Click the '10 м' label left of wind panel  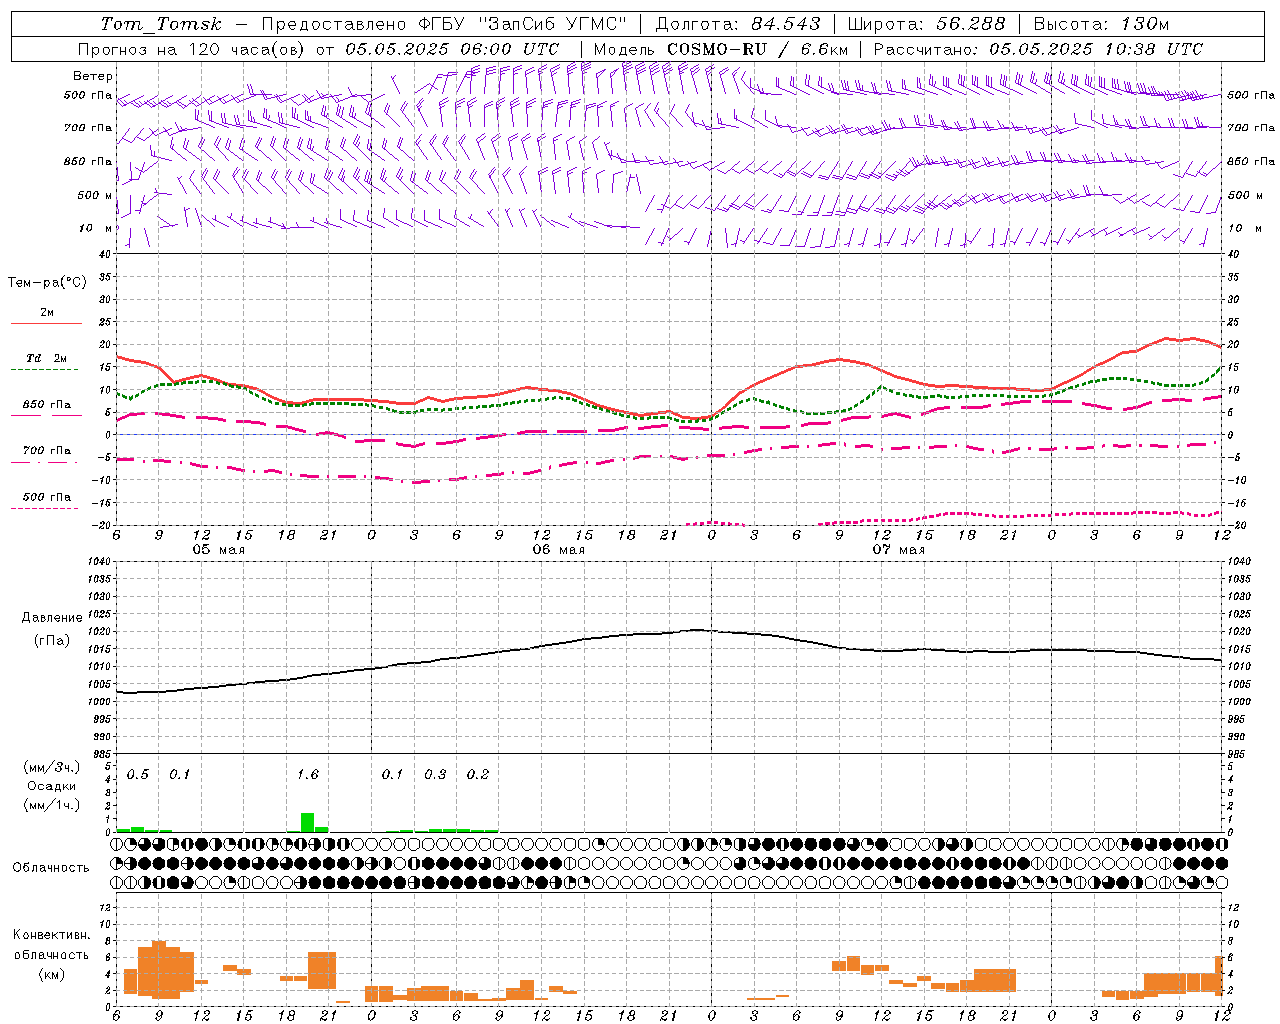click(x=96, y=229)
